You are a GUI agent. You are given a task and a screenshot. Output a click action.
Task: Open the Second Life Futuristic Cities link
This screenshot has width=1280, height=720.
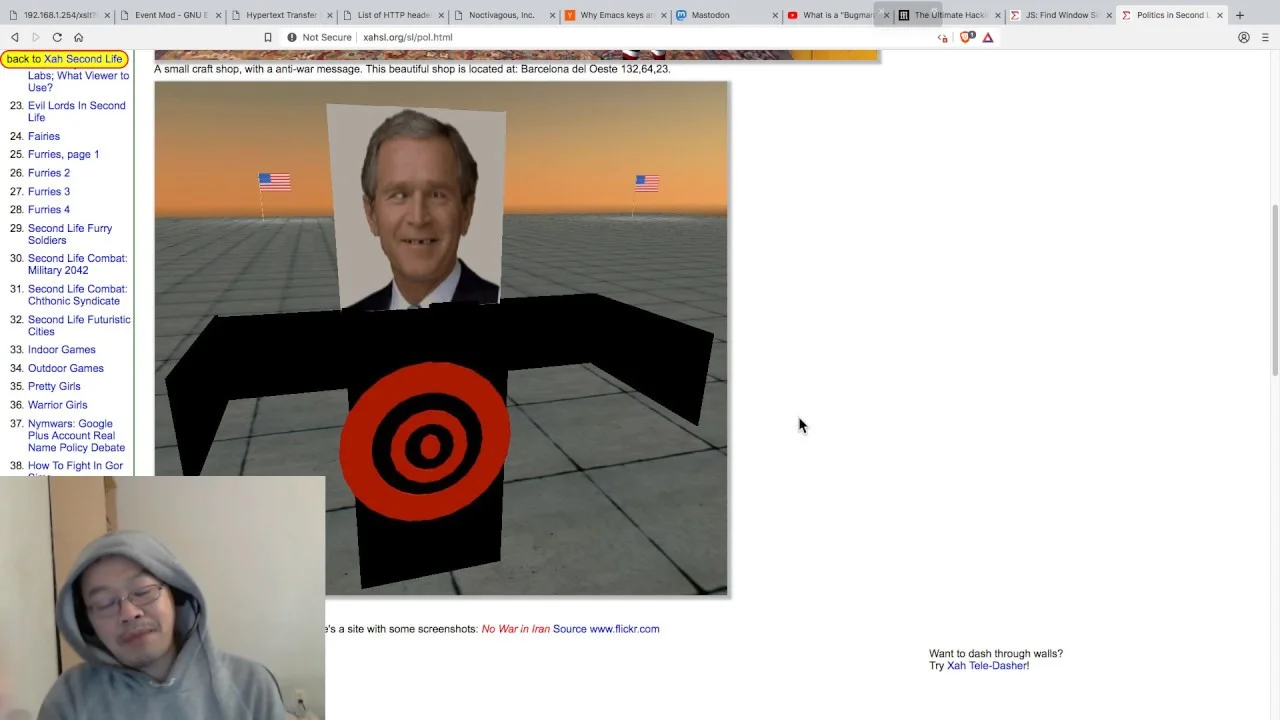coord(79,325)
